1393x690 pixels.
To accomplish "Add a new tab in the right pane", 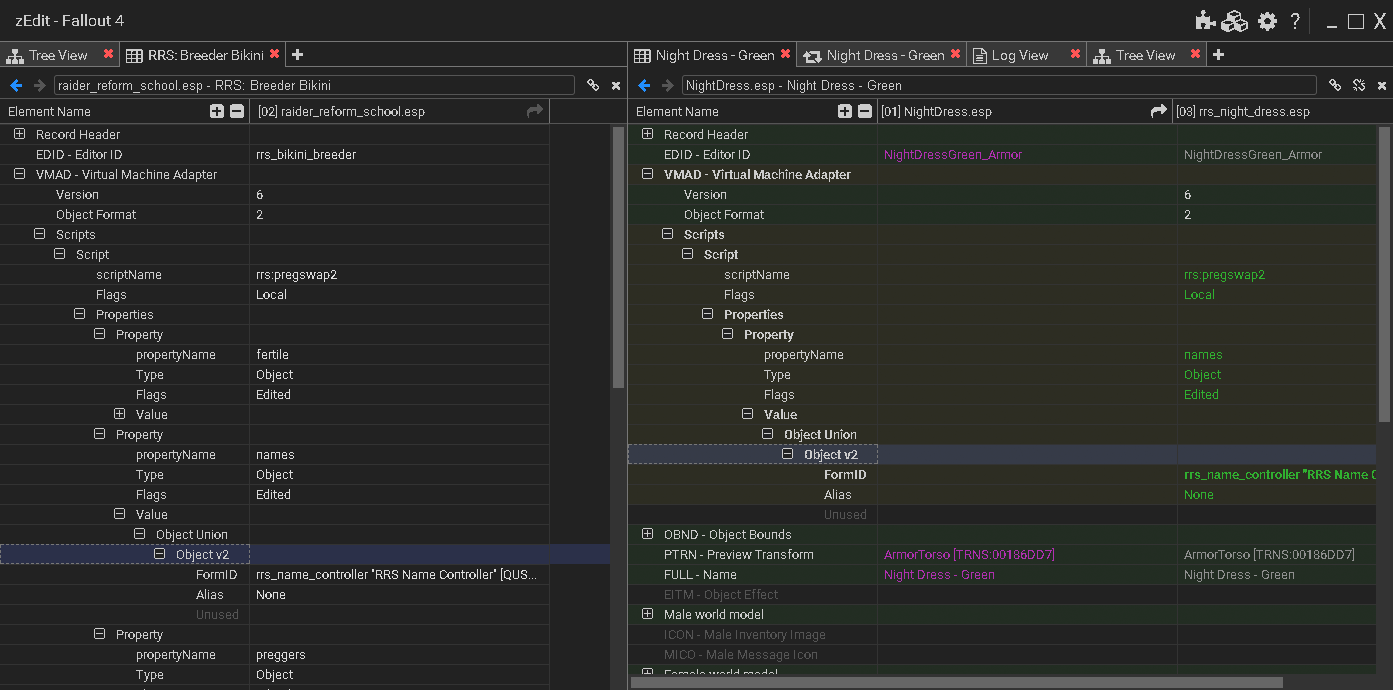I will [x=1218, y=55].
